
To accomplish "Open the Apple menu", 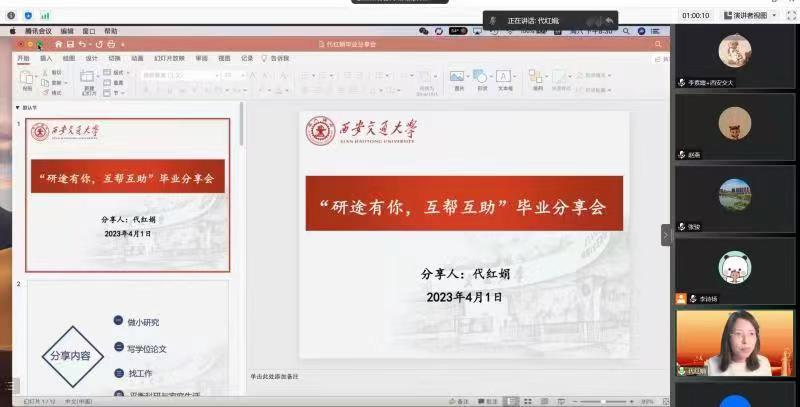I will [13, 31].
